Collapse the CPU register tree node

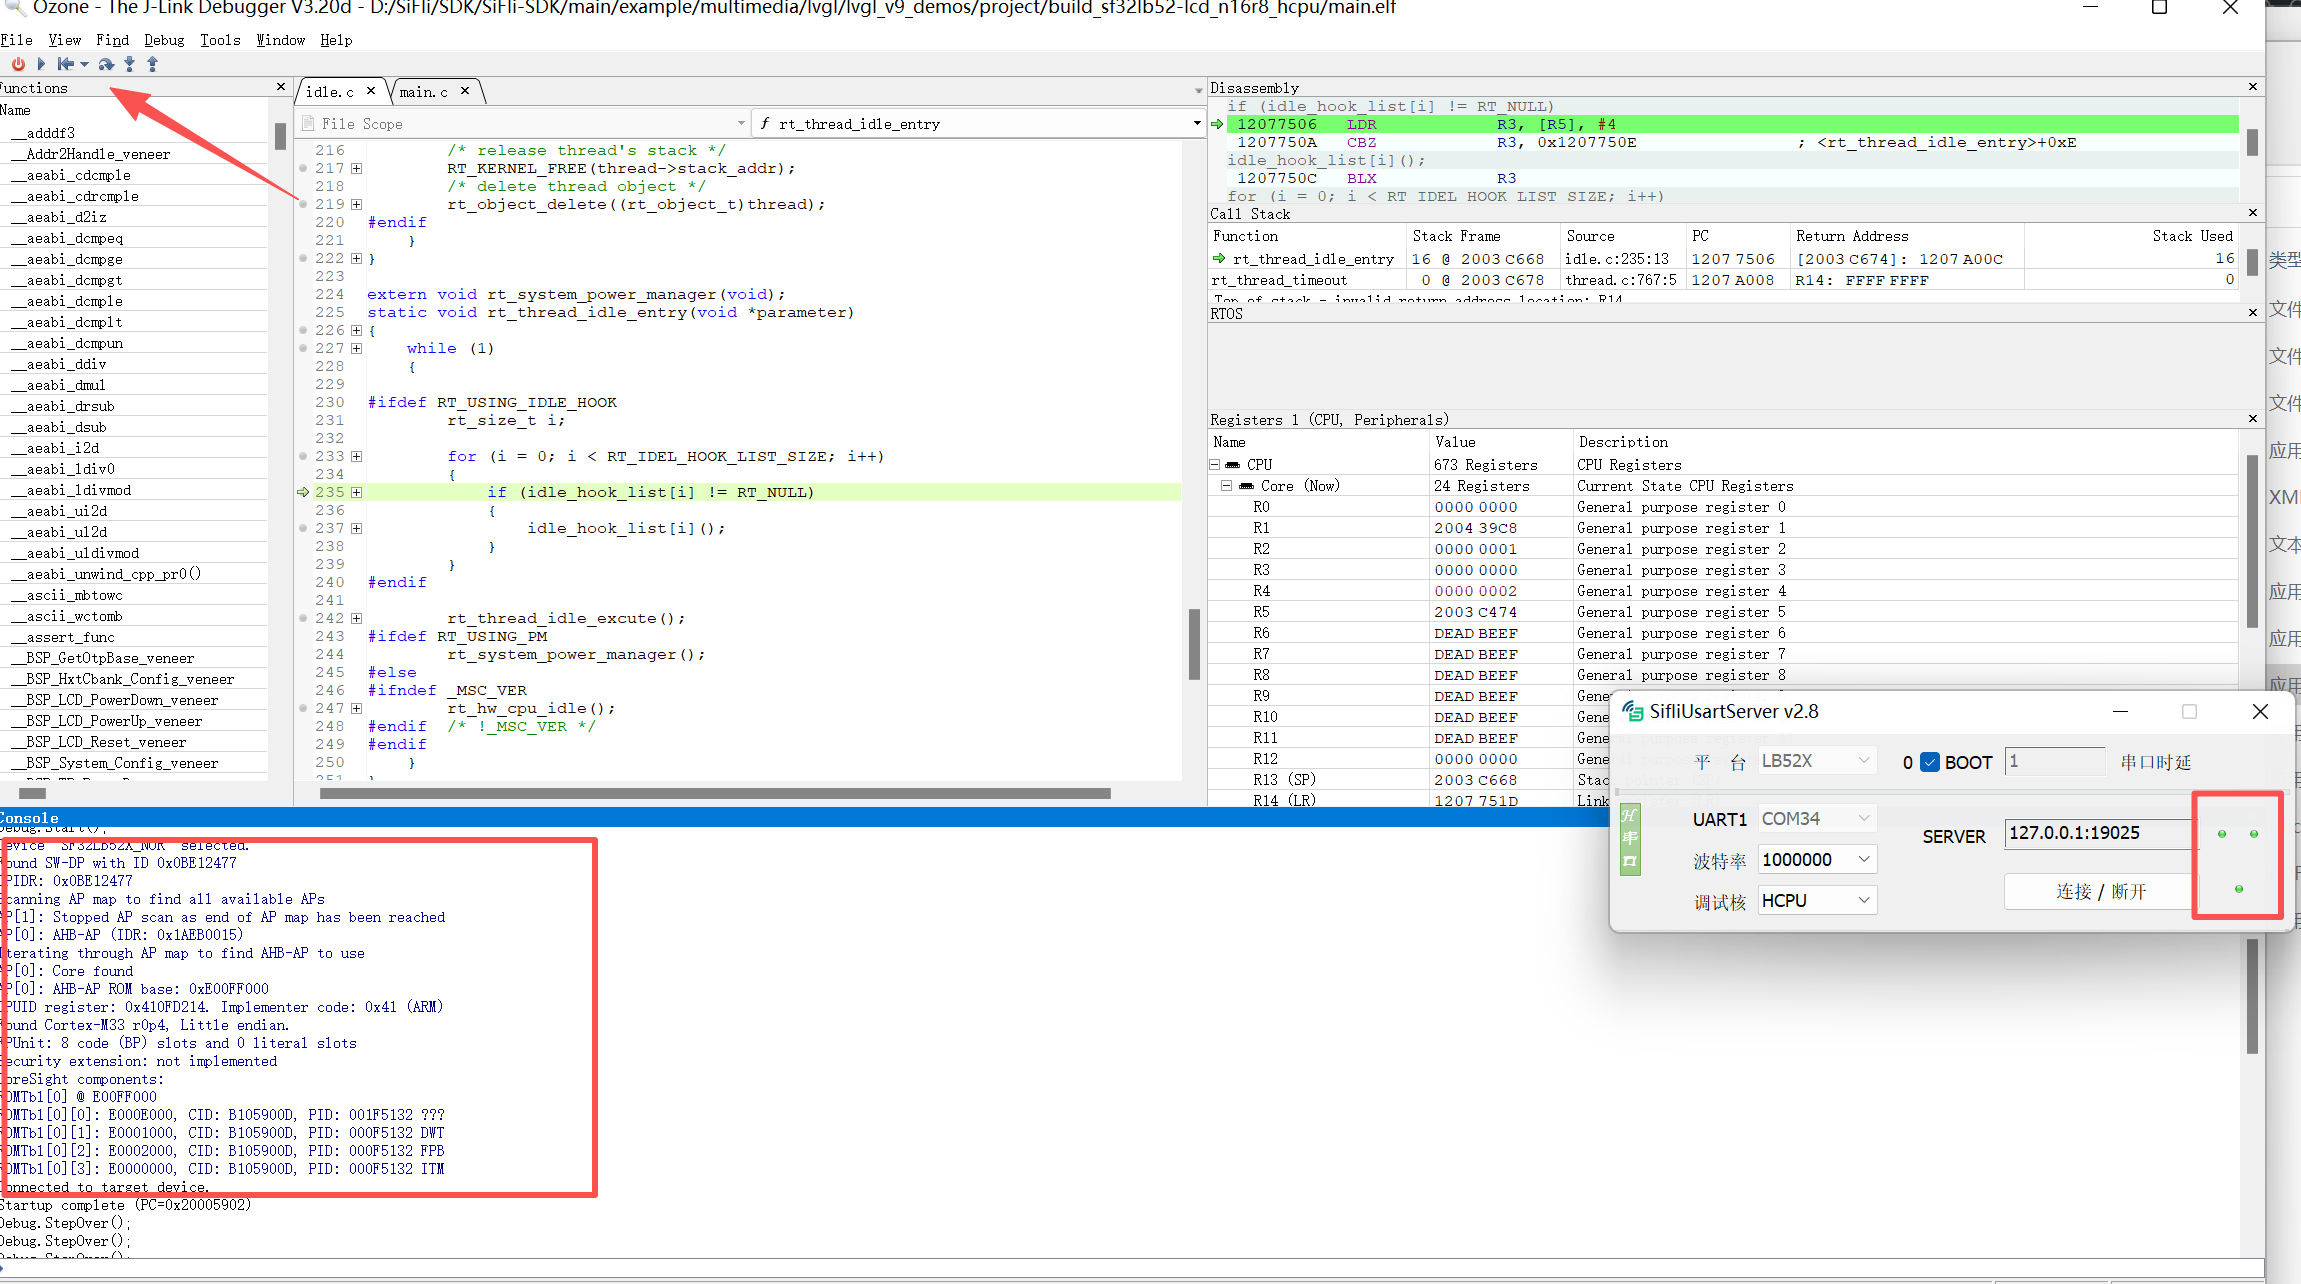coord(1215,465)
